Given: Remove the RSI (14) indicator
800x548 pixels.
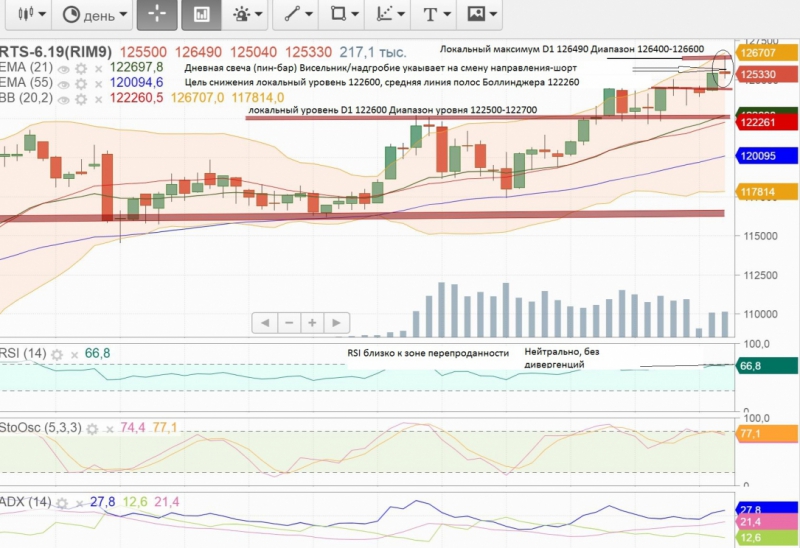Looking at the screenshot, I should click(74, 355).
